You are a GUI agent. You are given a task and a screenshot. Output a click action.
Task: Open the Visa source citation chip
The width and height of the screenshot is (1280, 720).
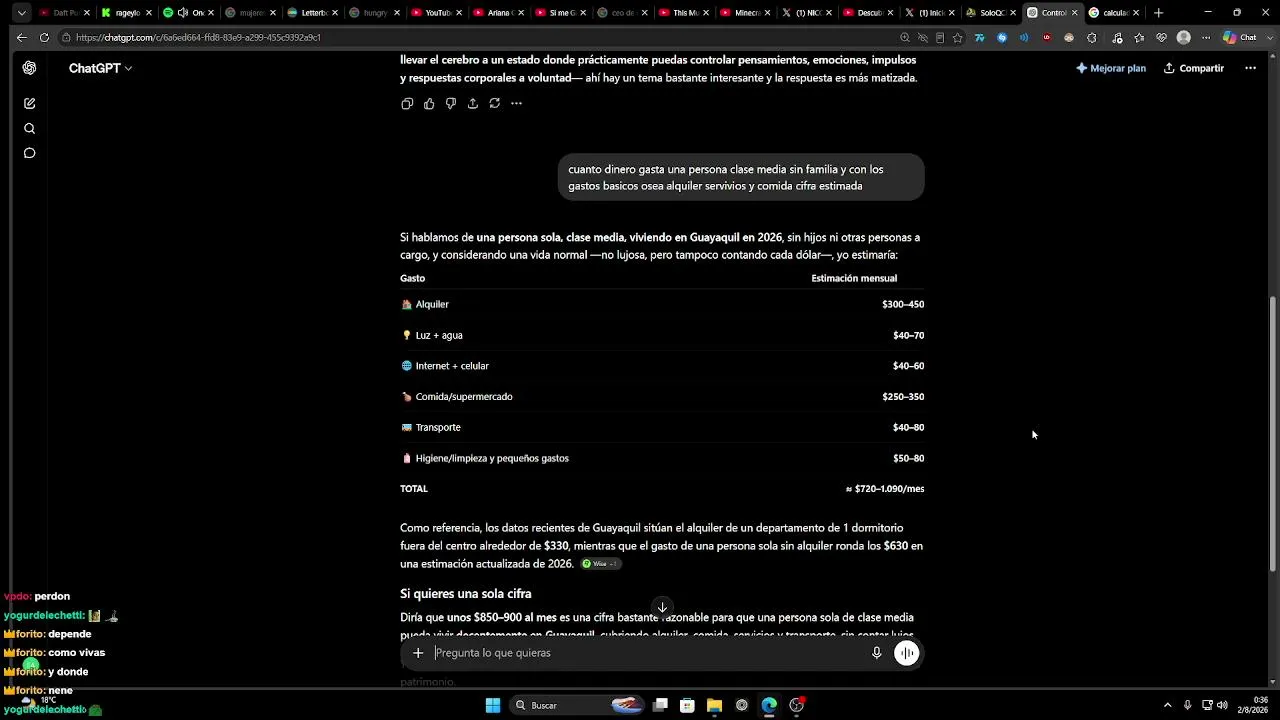point(600,564)
